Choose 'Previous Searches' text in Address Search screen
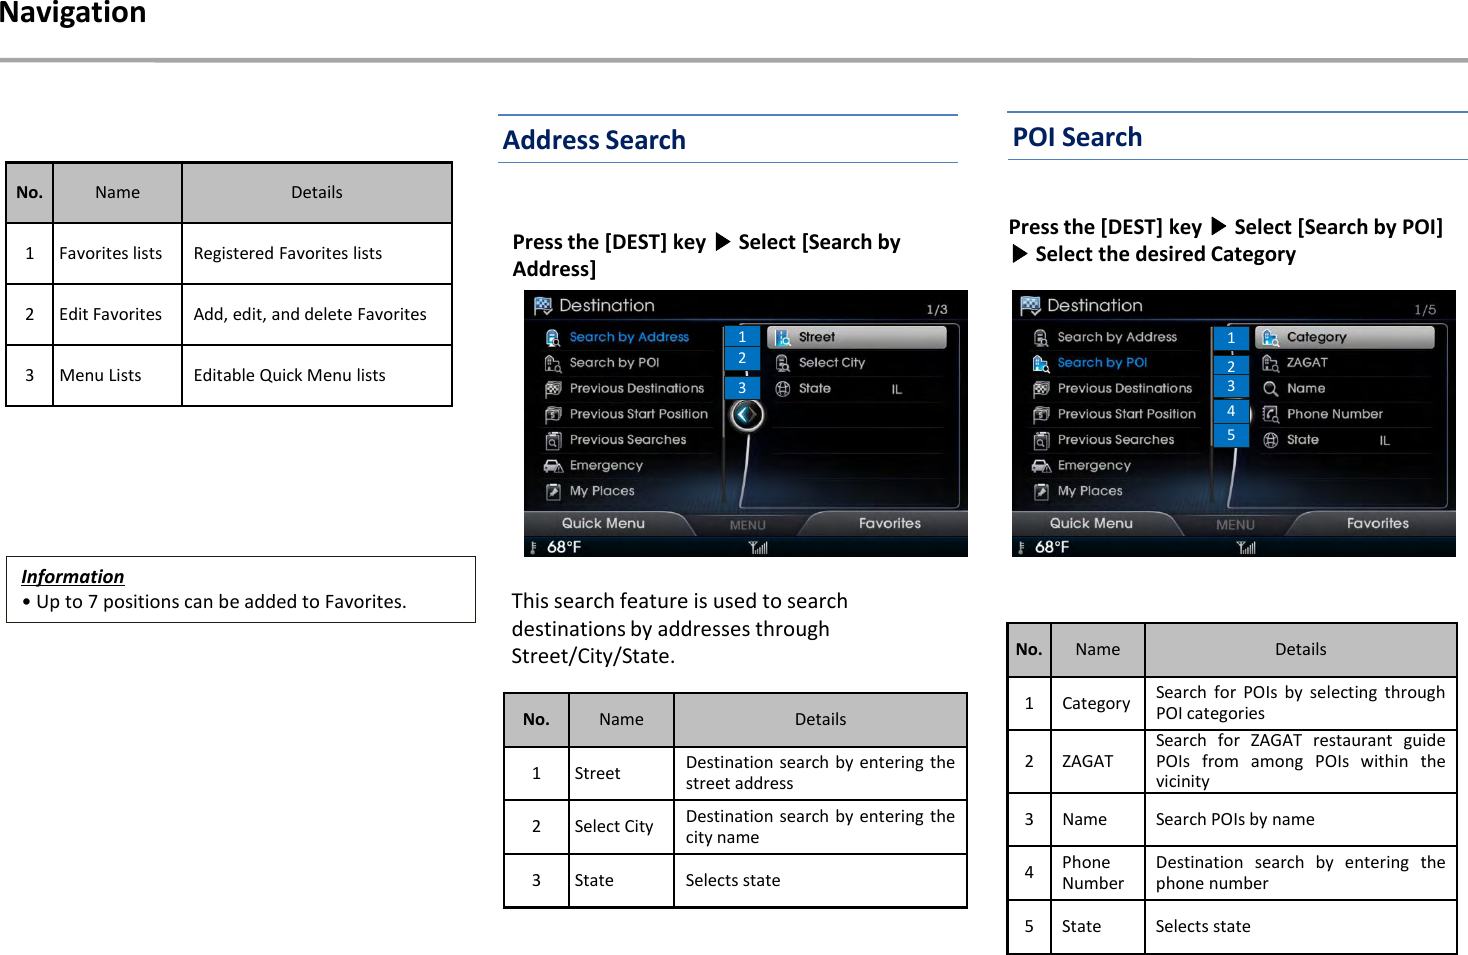The width and height of the screenshot is (1468, 955). (628, 440)
